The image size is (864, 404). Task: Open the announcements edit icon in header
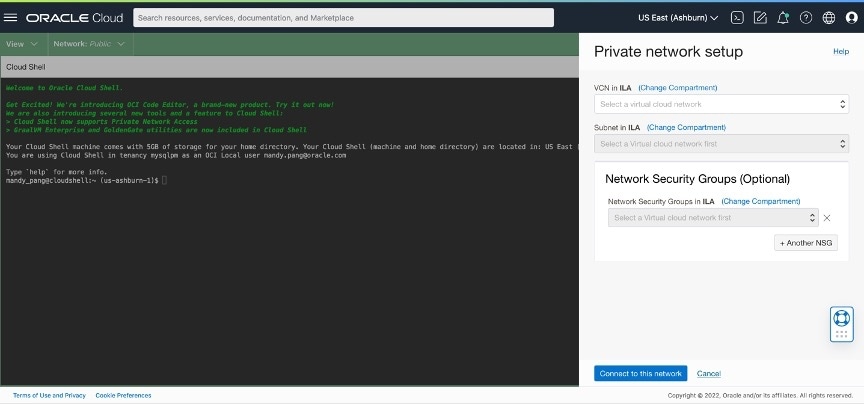tap(760, 18)
